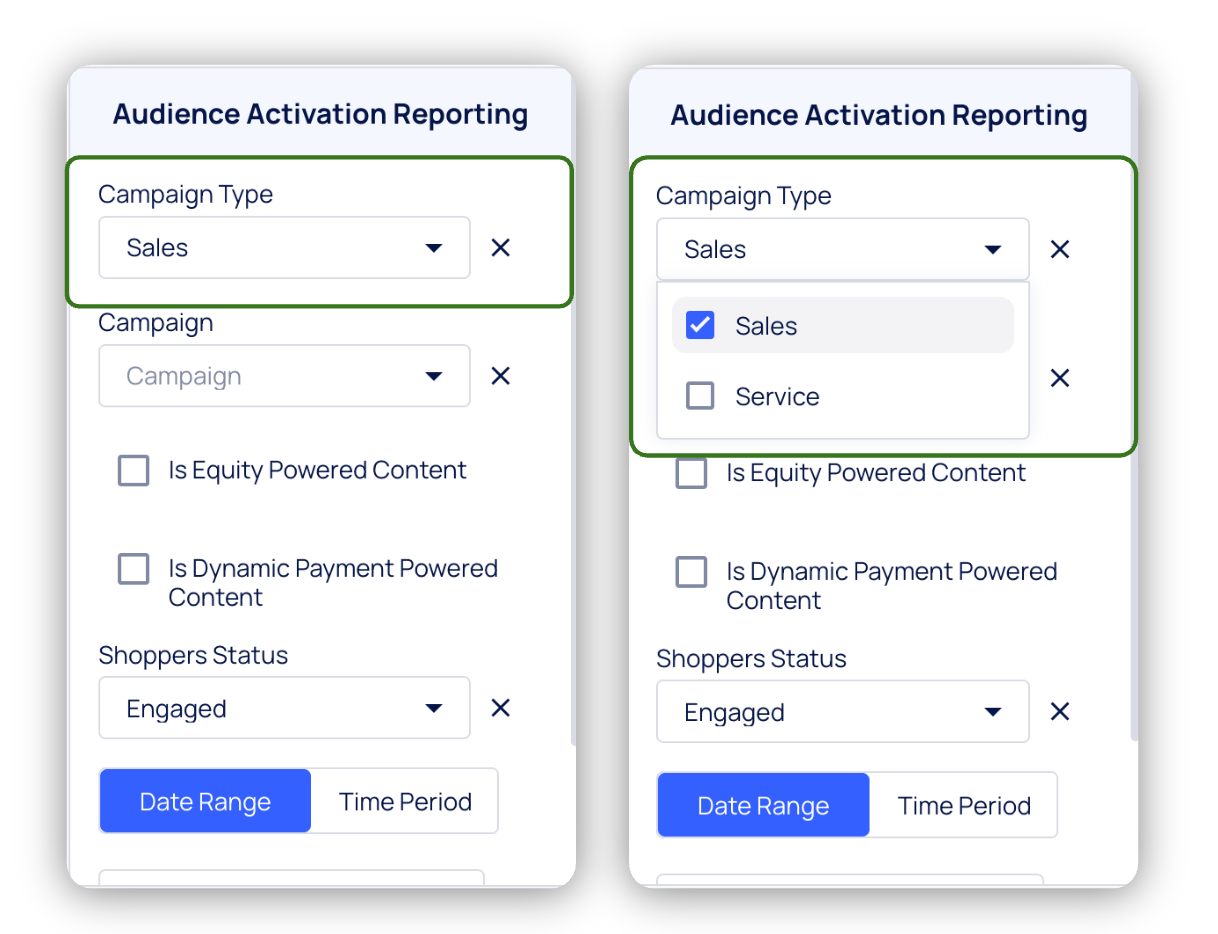
Task: Switch to Time Period tab in right panel
Action: coord(963,806)
